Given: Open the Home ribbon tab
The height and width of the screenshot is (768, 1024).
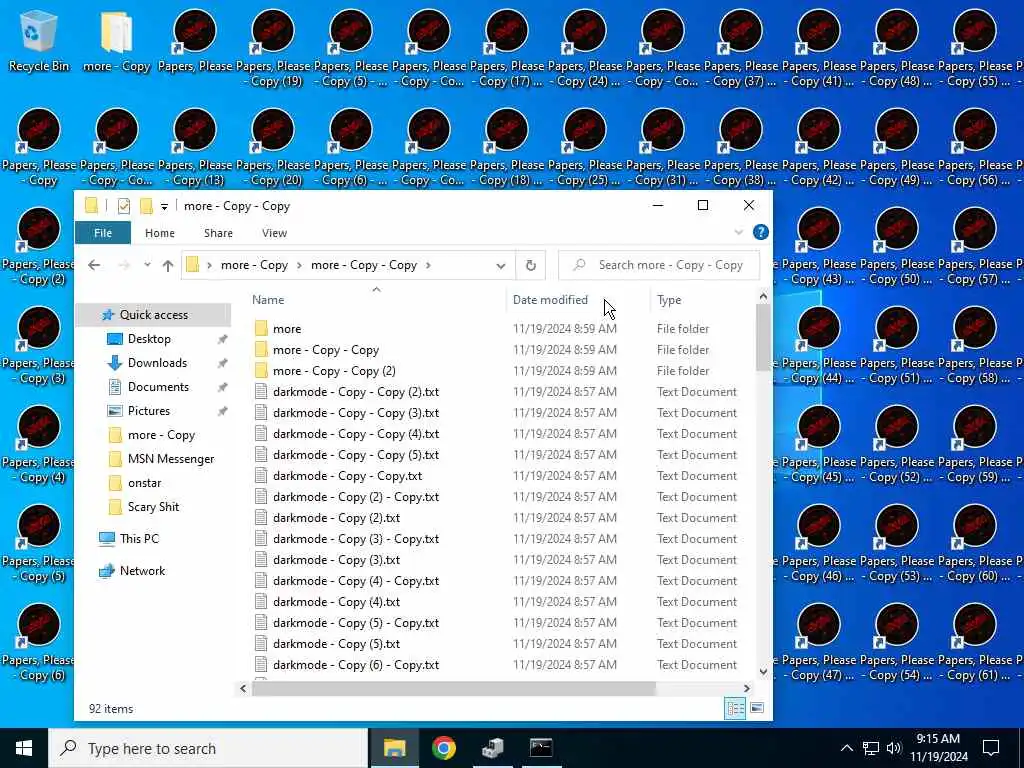Looking at the screenshot, I should [159, 233].
